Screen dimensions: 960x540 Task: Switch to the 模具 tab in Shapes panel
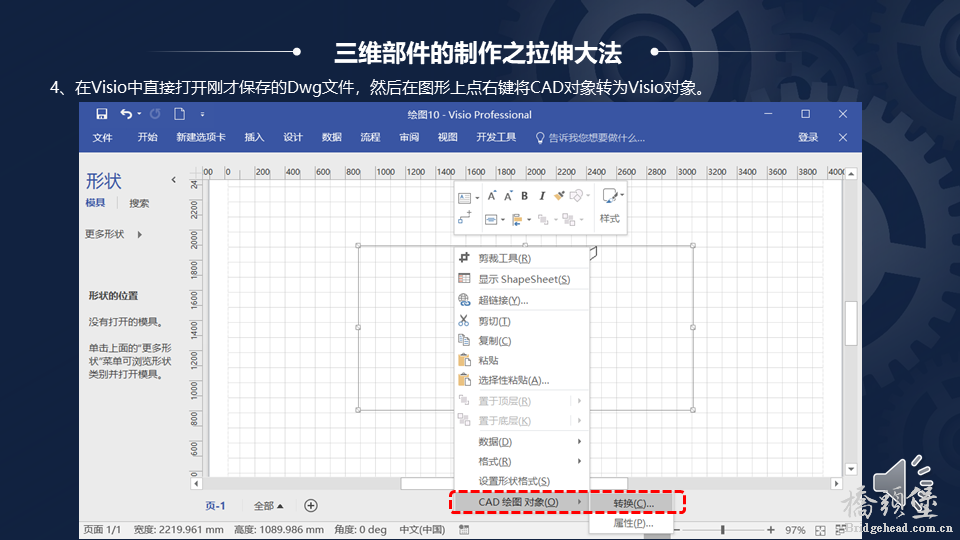95,203
